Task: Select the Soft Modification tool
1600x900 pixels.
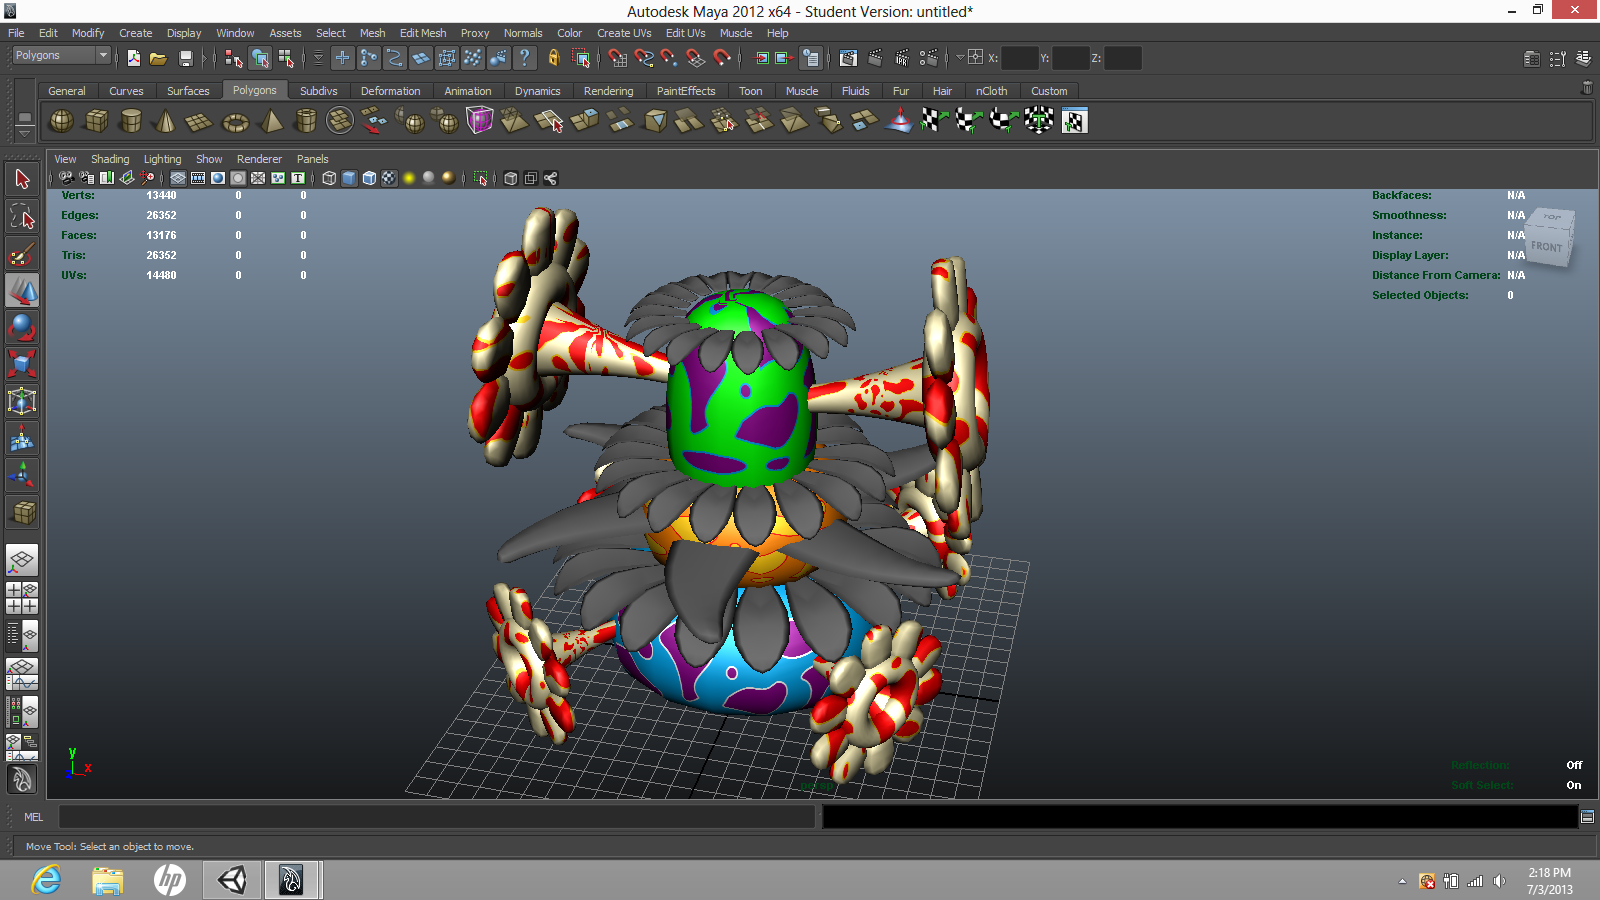Action: point(22,438)
